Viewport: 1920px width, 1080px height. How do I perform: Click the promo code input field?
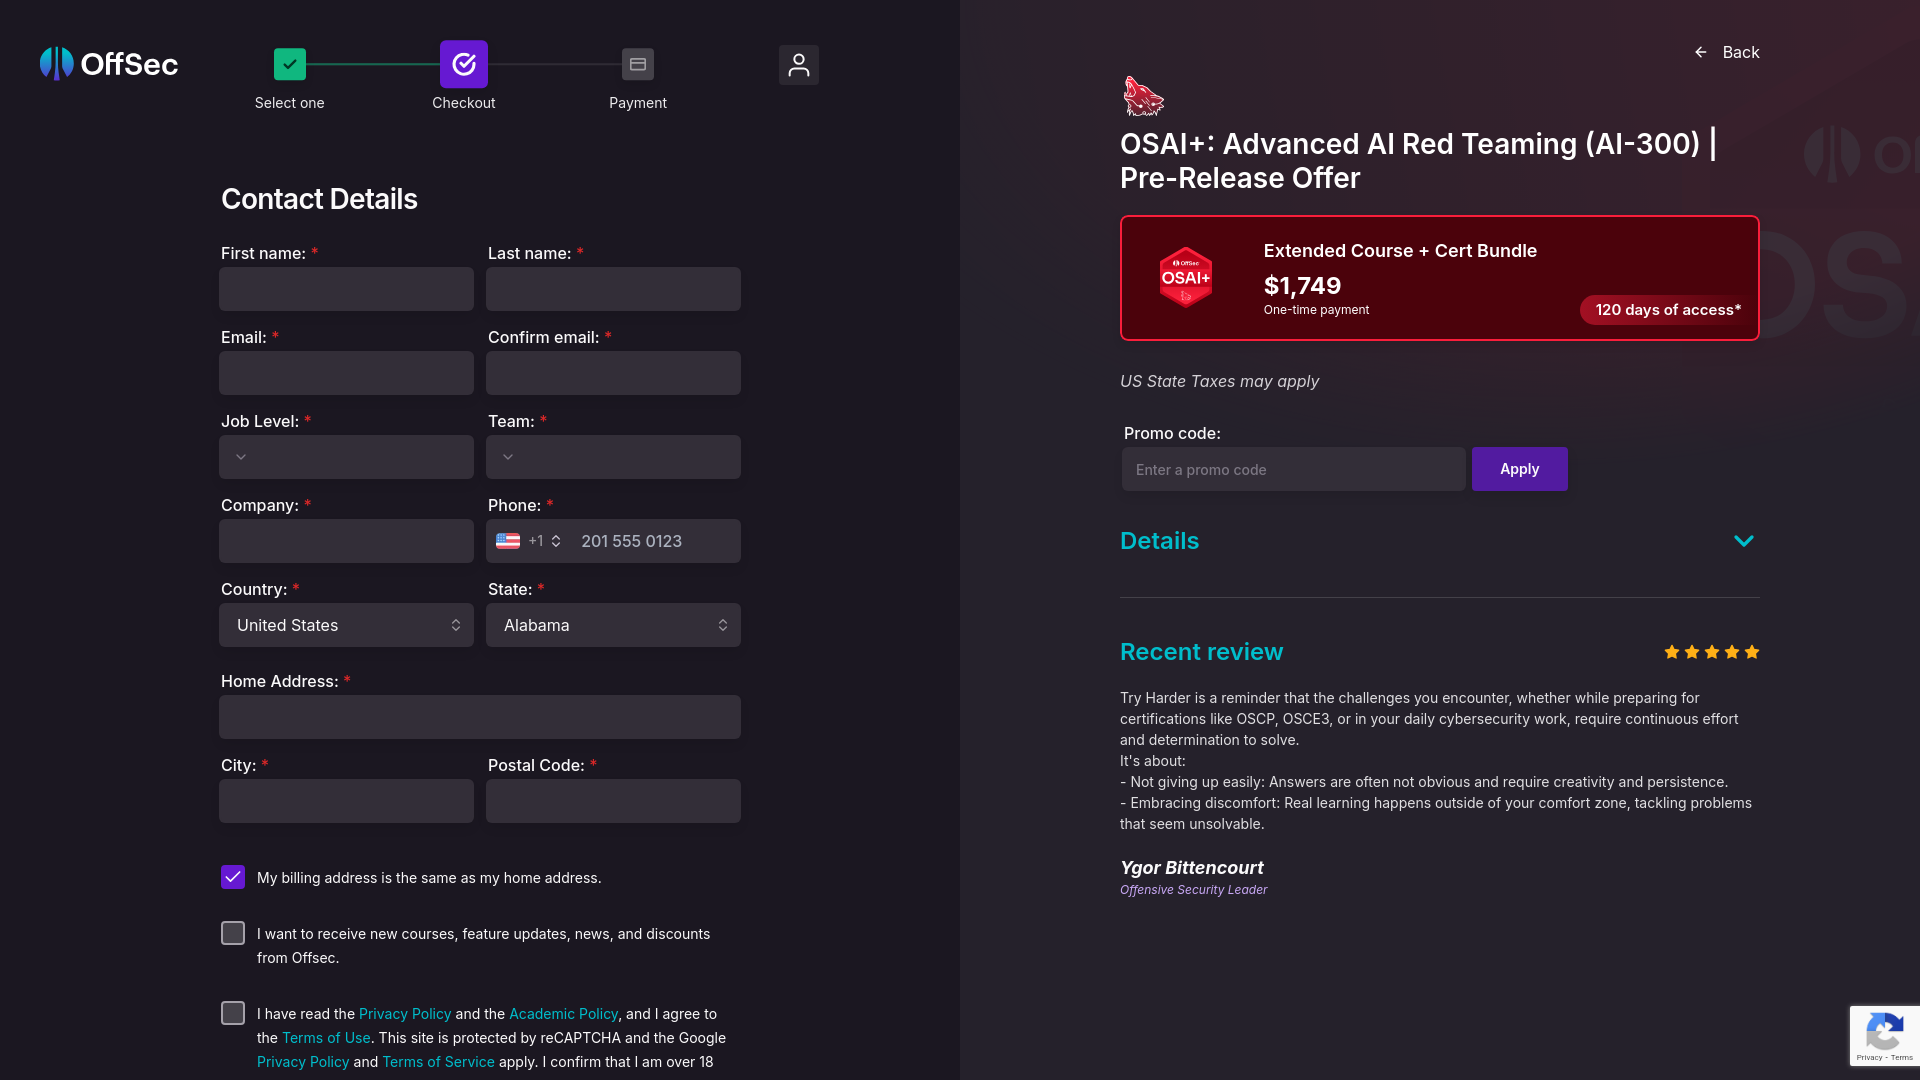coord(1293,469)
